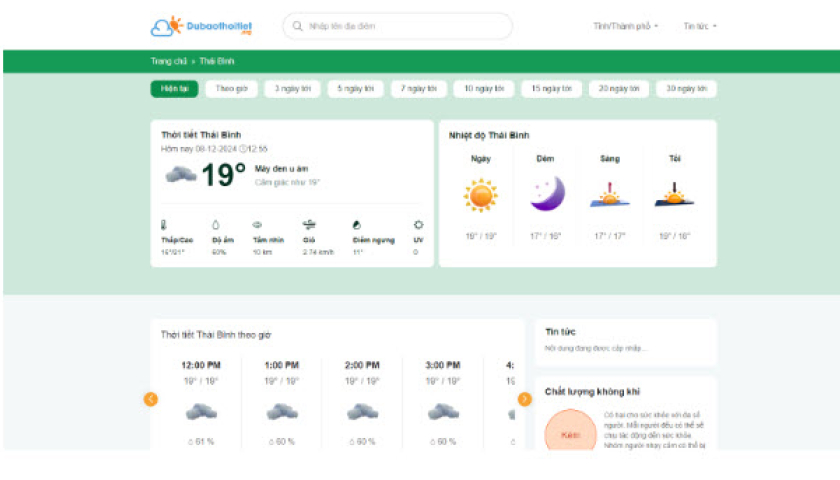Click the Dubaothoitiet logo icon
The width and height of the screenshot is (840, 480).
pos(166,26)
